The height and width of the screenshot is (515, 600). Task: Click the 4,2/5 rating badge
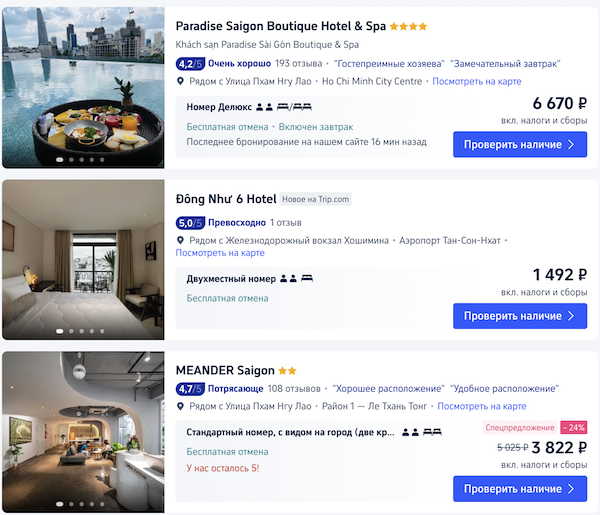190,64
